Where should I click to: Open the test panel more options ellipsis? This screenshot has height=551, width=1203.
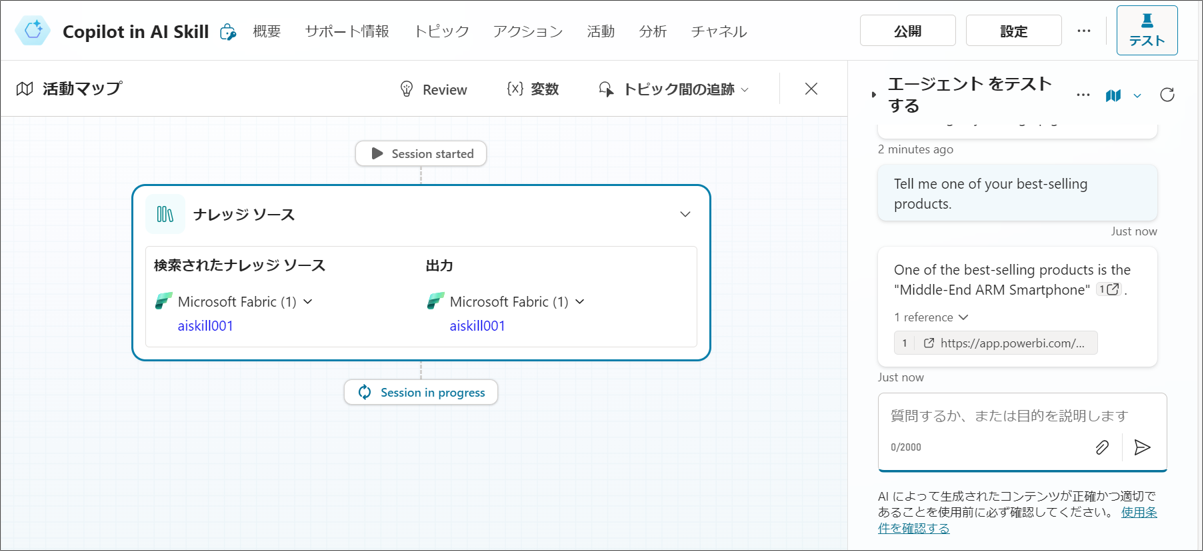(1083, 95)
